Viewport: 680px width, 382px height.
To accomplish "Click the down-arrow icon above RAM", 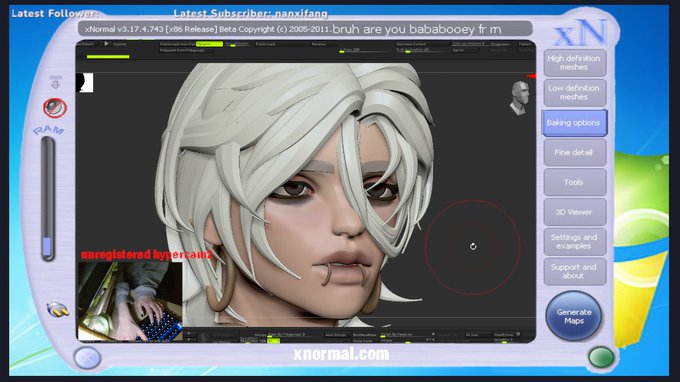I will pos(55,82).
